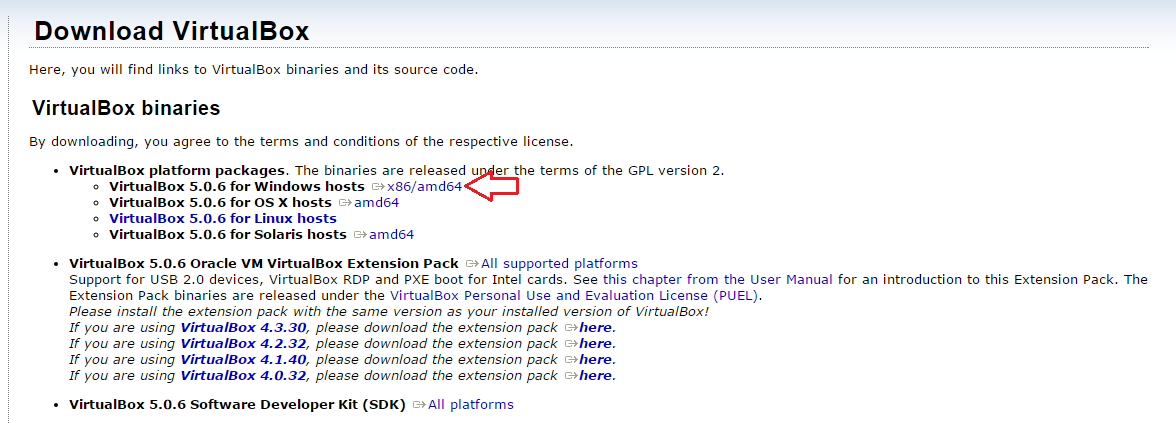Click the Download VirtualBox page heading
This screenshot has width=1176, height=423.
[172, 32]
